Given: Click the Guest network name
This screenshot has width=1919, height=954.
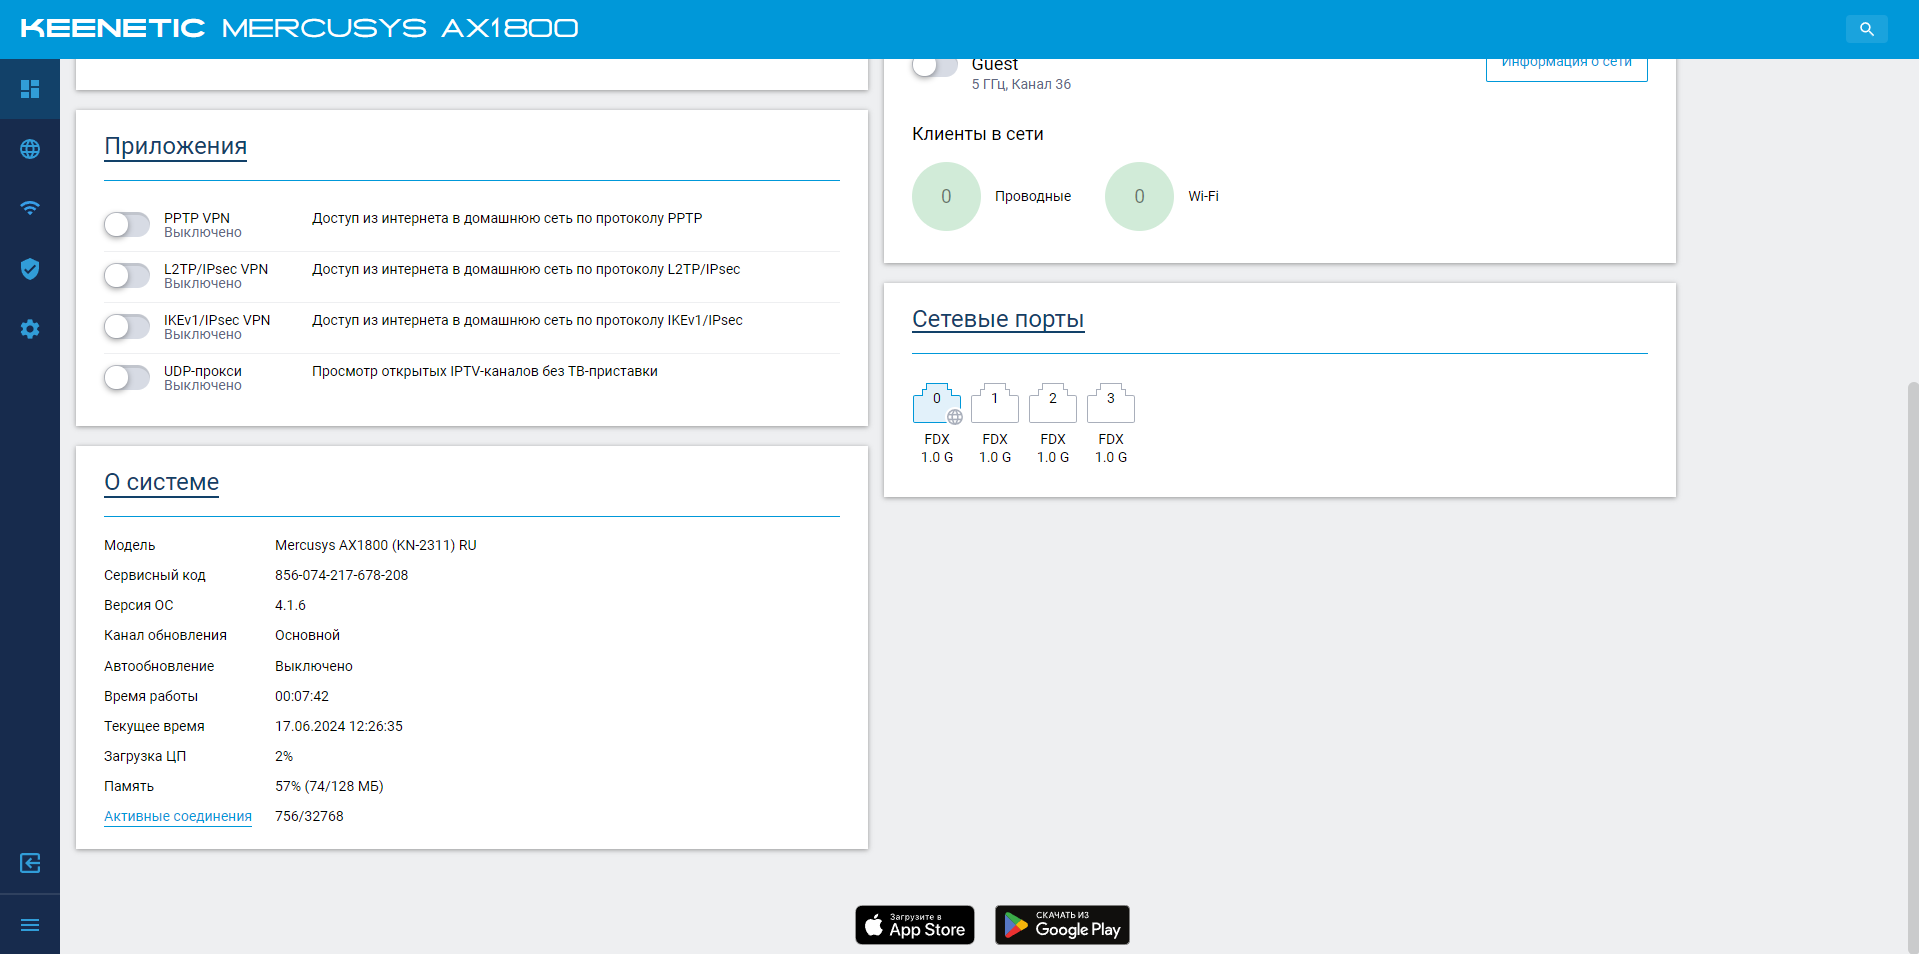Looking at the screenshot, I should pyautogui.click(x=995, y=65).
